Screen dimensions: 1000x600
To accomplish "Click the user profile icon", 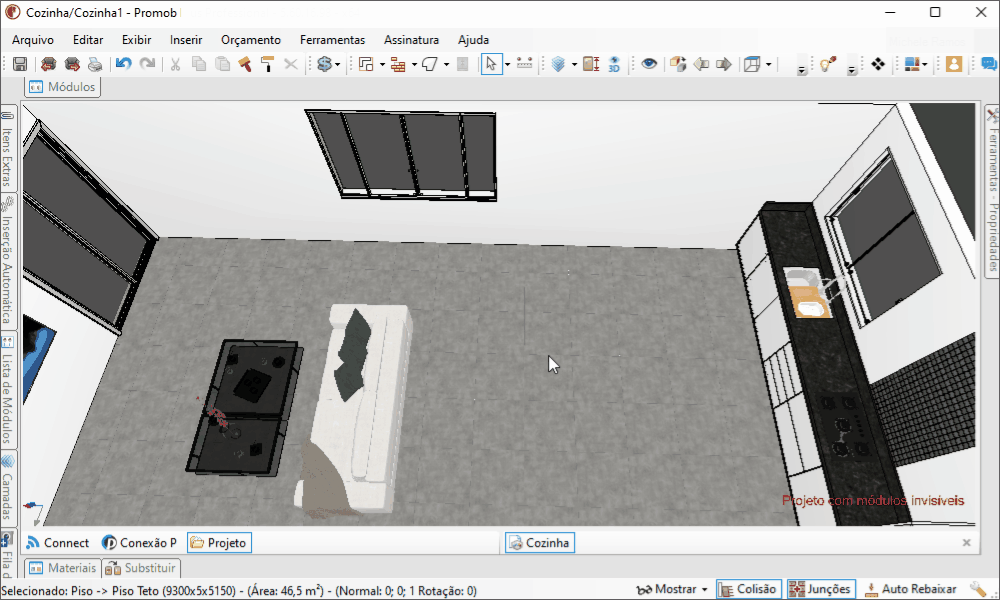I will coord(953,64).
